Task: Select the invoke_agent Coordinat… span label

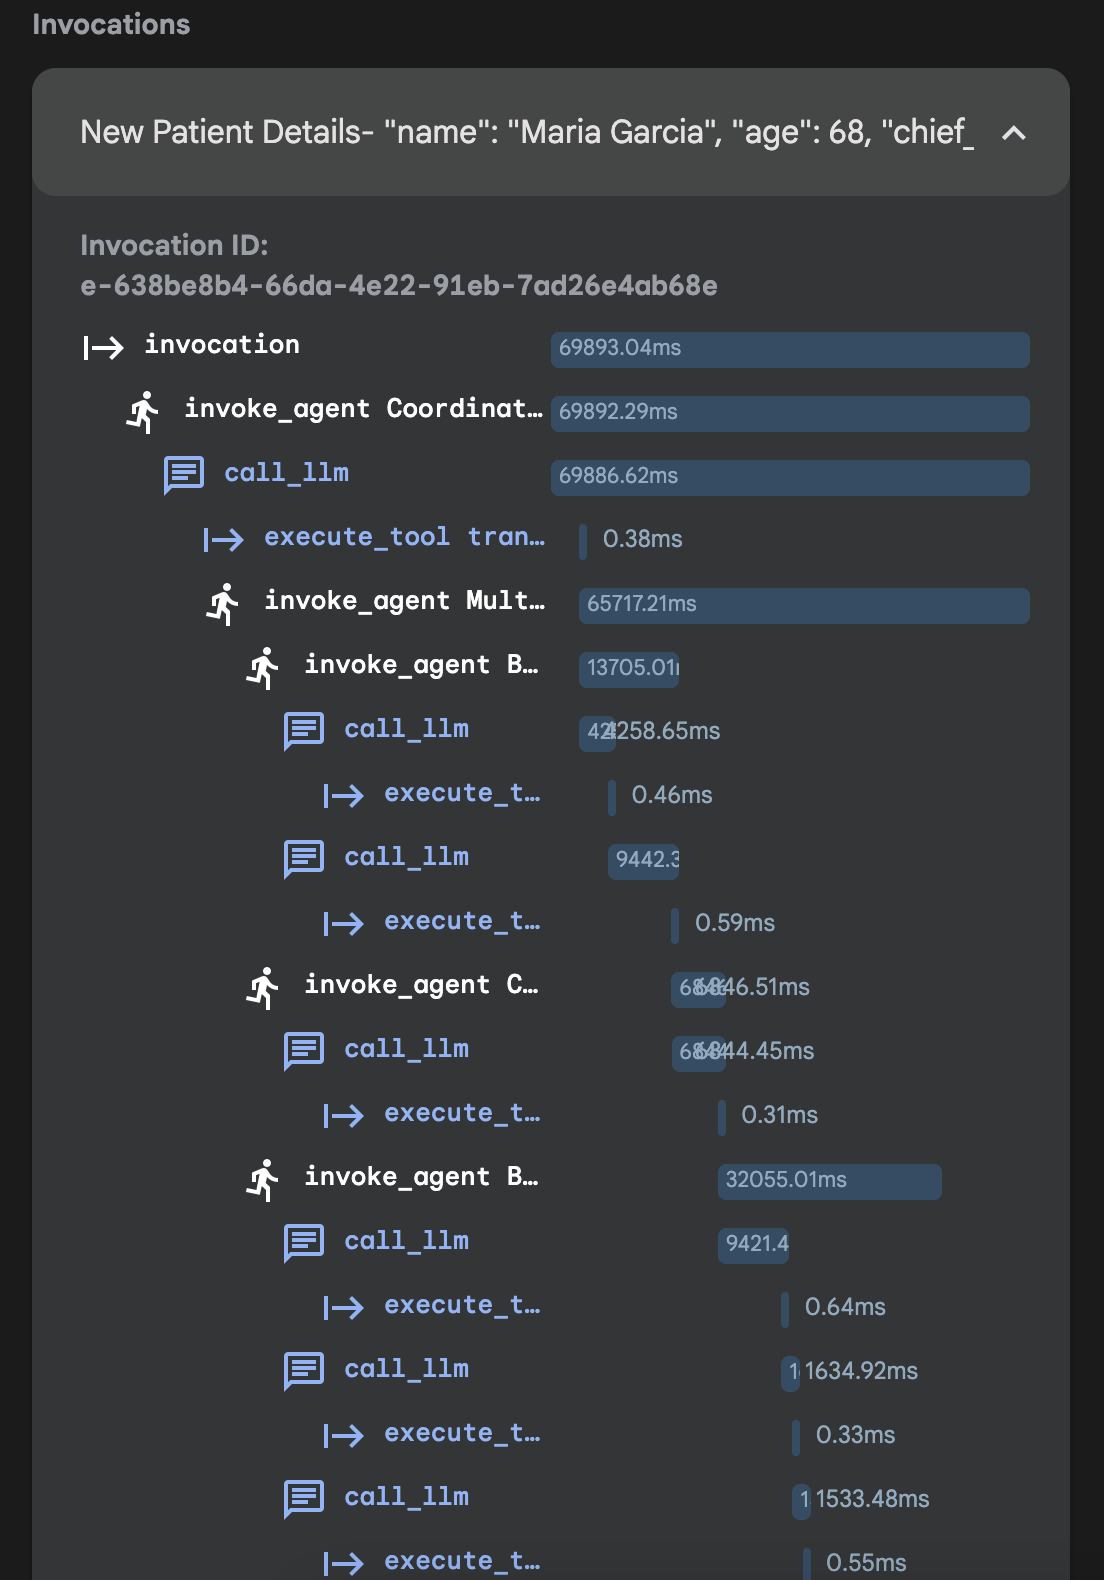Action: 363,409
